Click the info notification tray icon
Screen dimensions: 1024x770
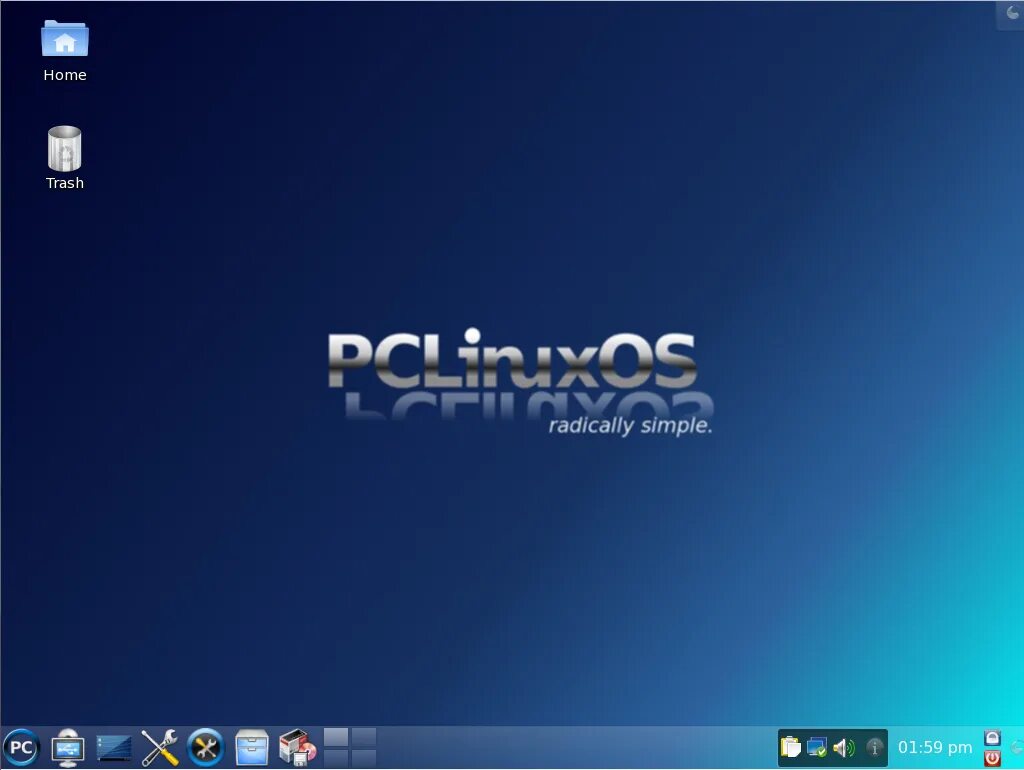click(x=874, y=747)
